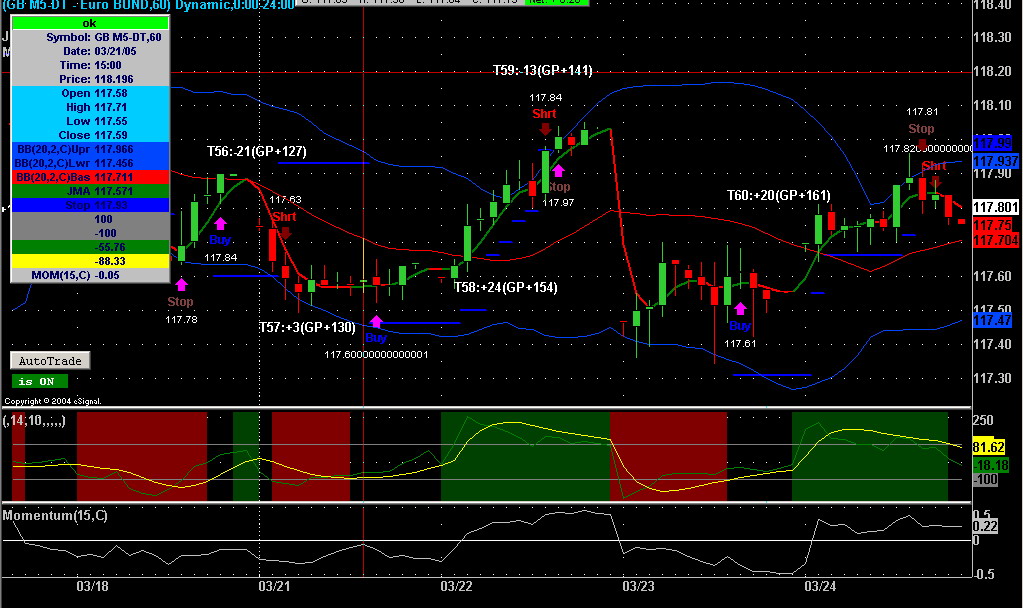The width and height of the screenshot is (1023, 608).
Task: Click the 118.20 price axis label
Action: (992, 72)
